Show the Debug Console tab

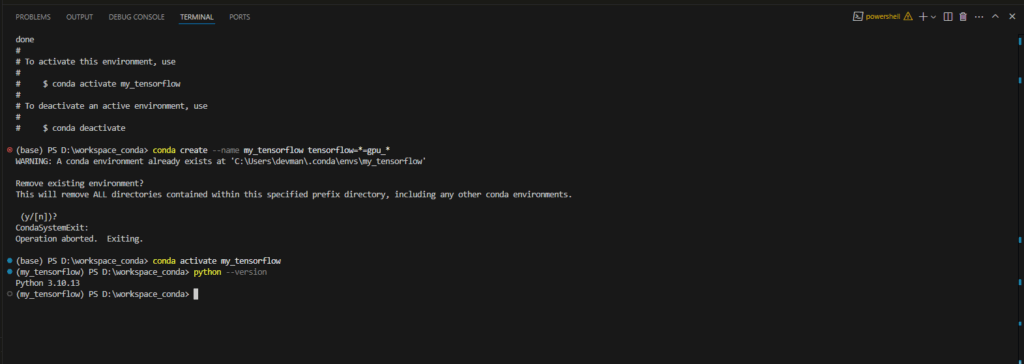pos(136,17)
